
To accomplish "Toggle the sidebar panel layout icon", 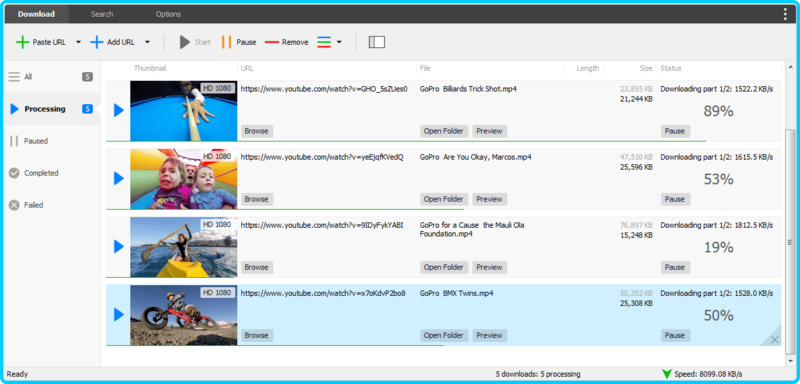I will tap(377, 42).
